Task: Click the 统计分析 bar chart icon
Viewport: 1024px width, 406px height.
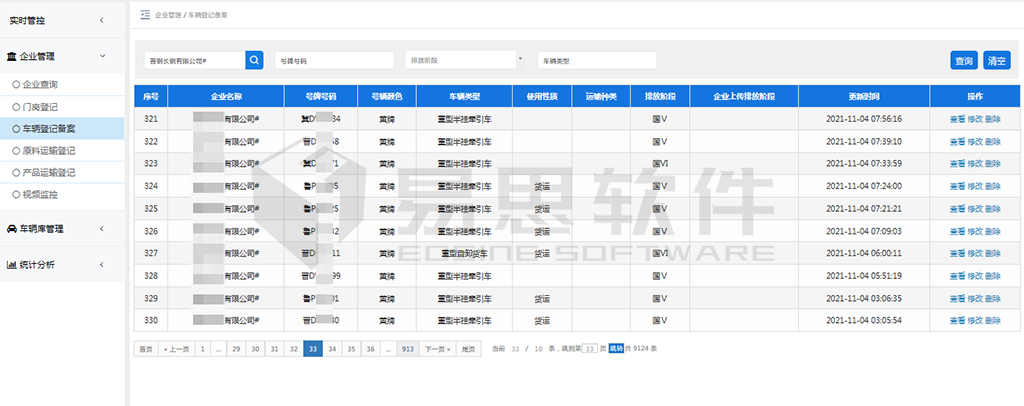Action: [11, 265]
